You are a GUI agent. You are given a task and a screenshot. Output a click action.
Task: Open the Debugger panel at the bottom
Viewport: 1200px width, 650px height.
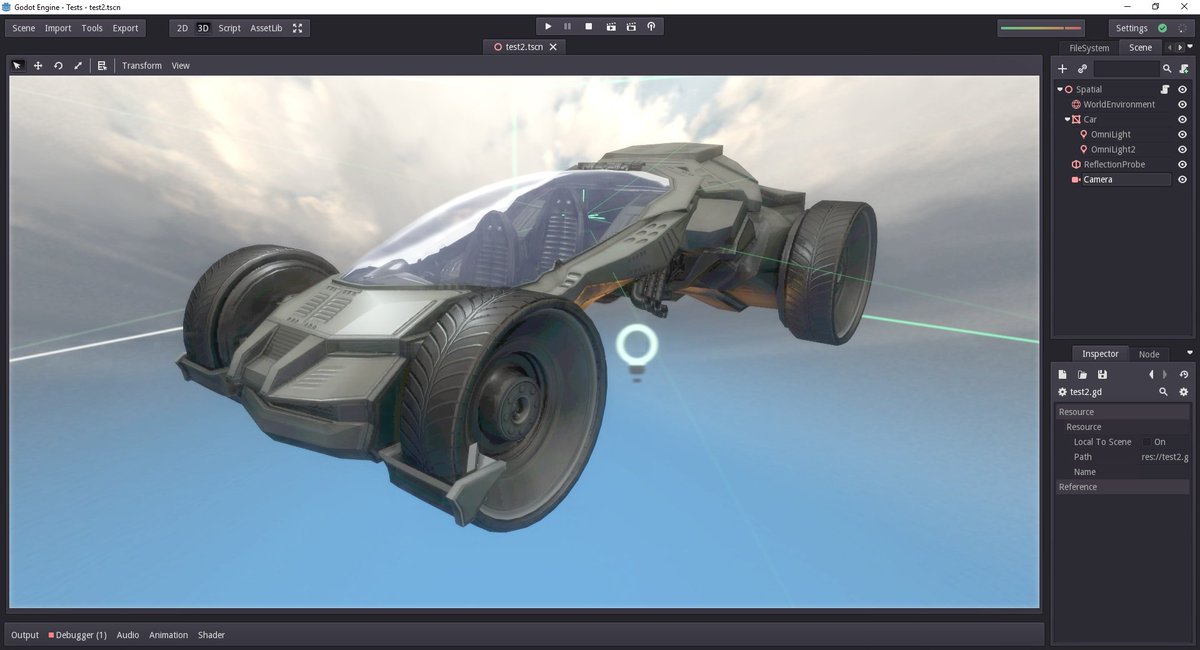(x=80, y=634)
